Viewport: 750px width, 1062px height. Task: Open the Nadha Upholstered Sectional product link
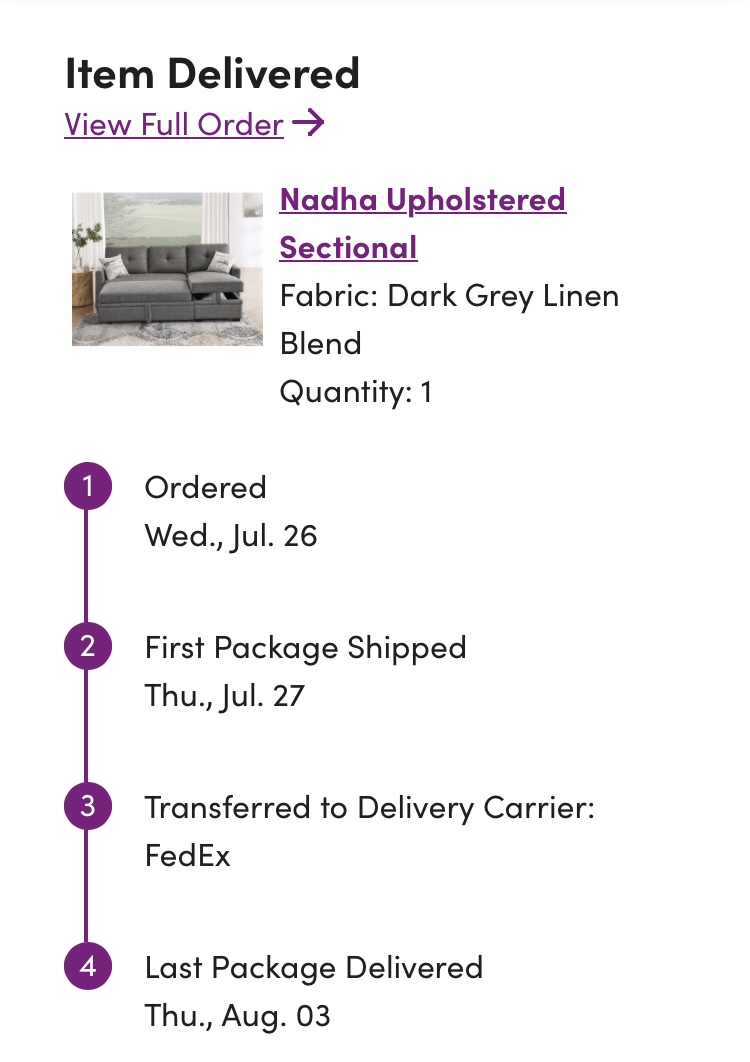[423, 224]
